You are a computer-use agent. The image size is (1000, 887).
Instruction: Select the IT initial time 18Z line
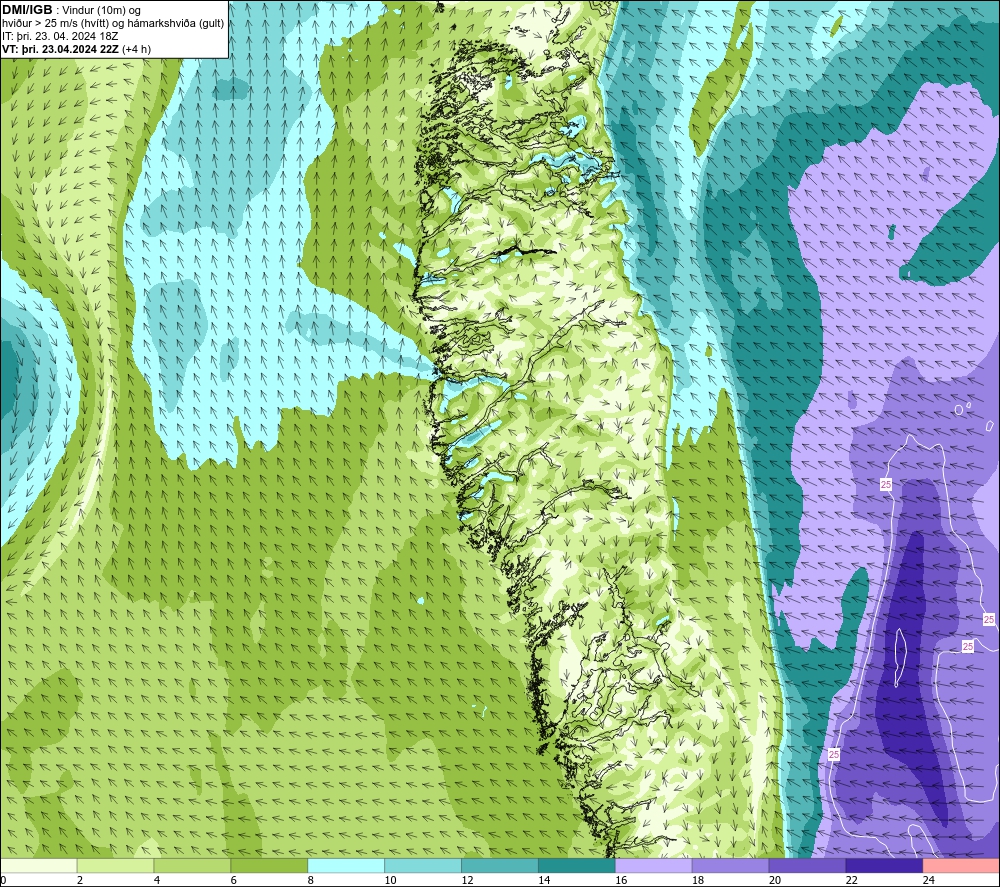click(x=60, y=36)
